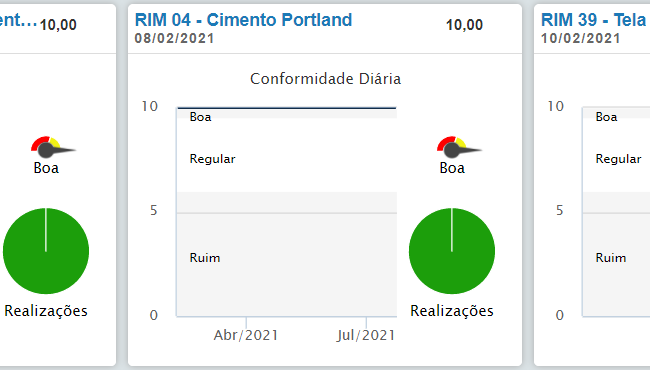650x370 pixels.
Task: Click the Regular band in the Cimento Portland chart
Action: (287, 155)
